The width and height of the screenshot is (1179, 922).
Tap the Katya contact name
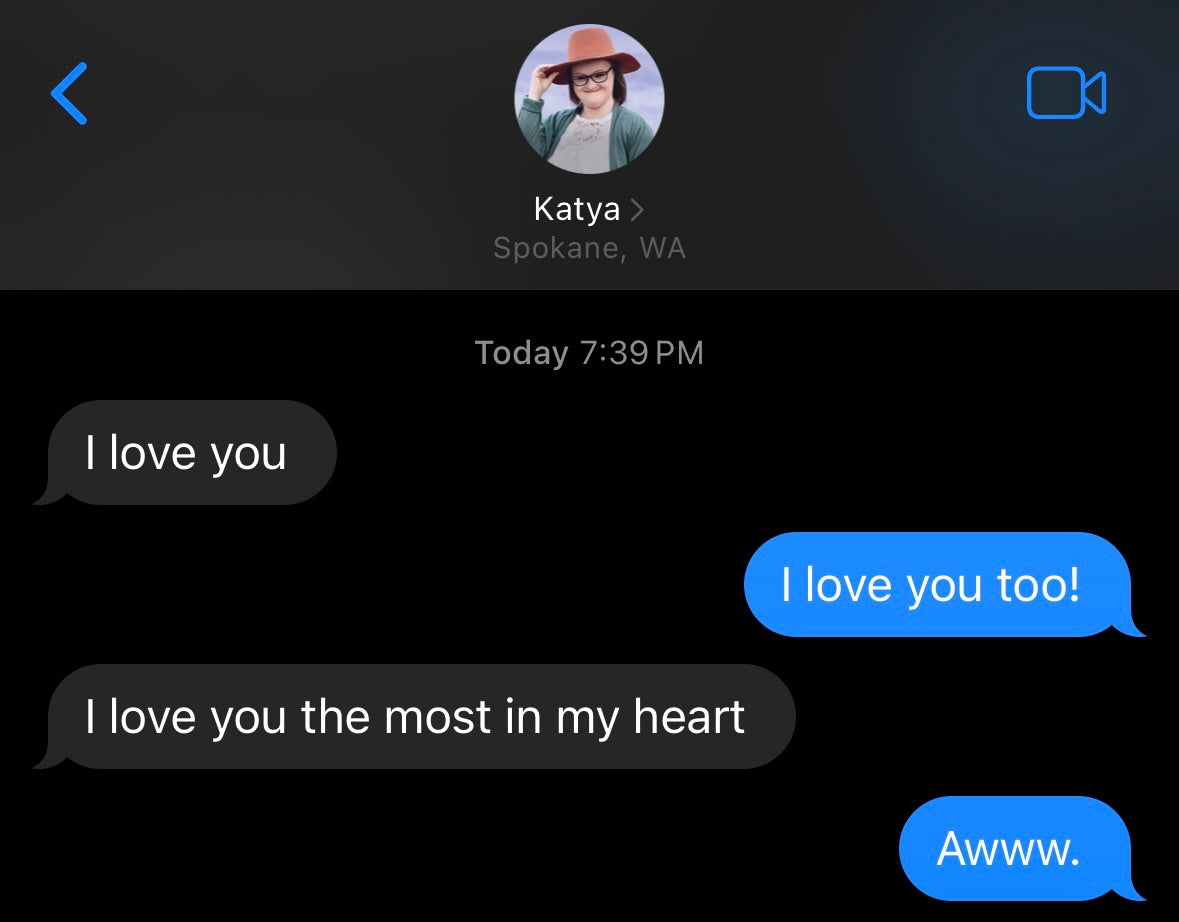tap(577, 210)
